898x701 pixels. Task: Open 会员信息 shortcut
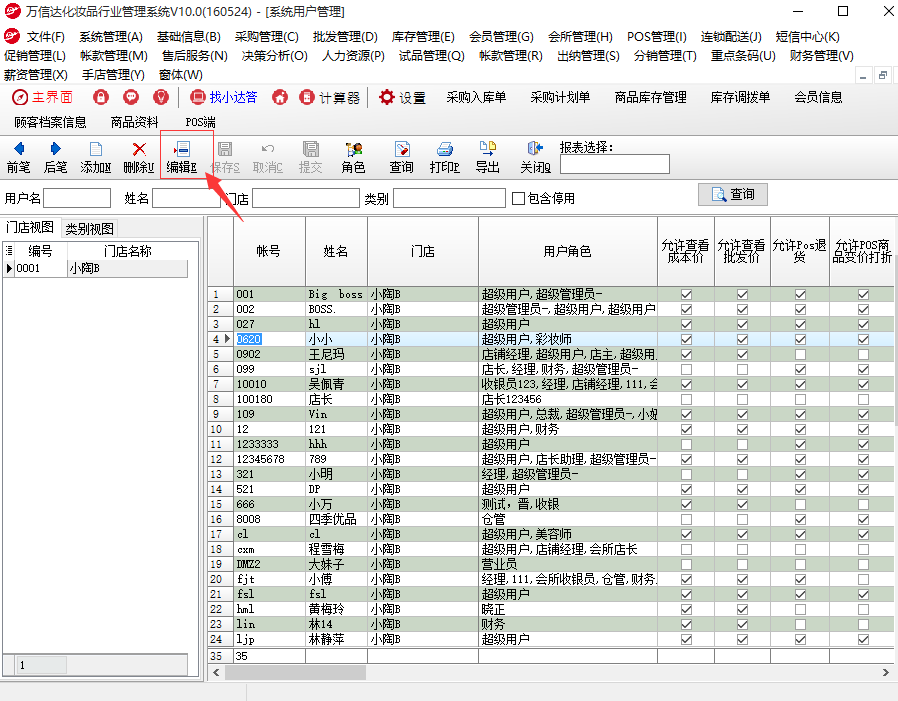coord(818,97)
